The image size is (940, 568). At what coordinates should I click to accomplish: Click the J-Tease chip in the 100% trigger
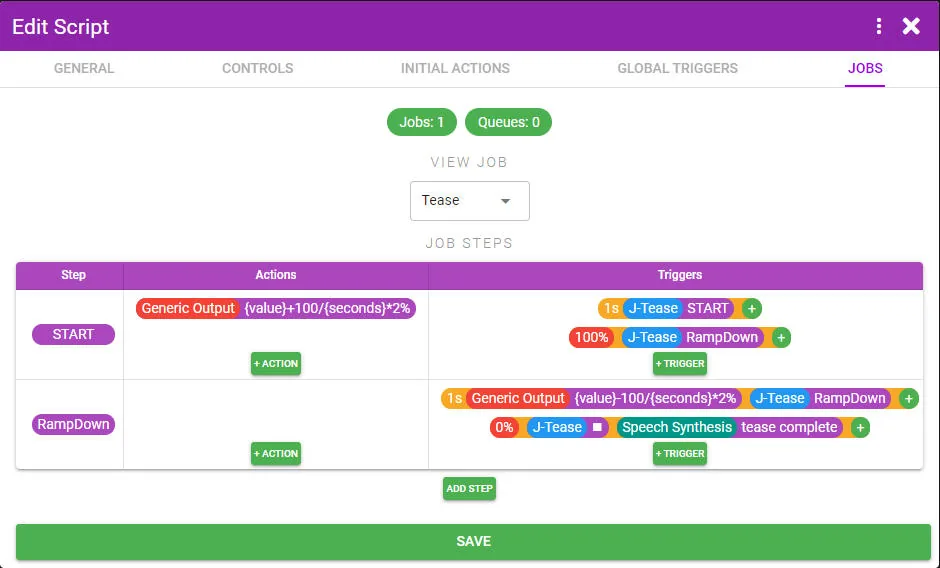point(652,337)
